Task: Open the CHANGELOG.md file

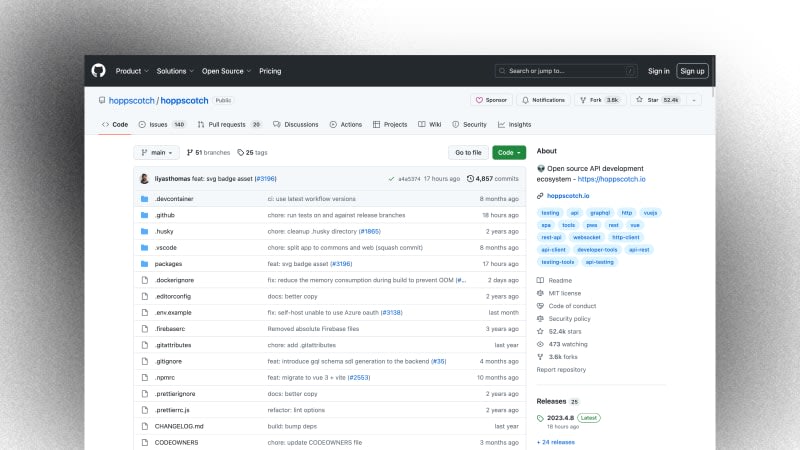Action: click(179, 427)
